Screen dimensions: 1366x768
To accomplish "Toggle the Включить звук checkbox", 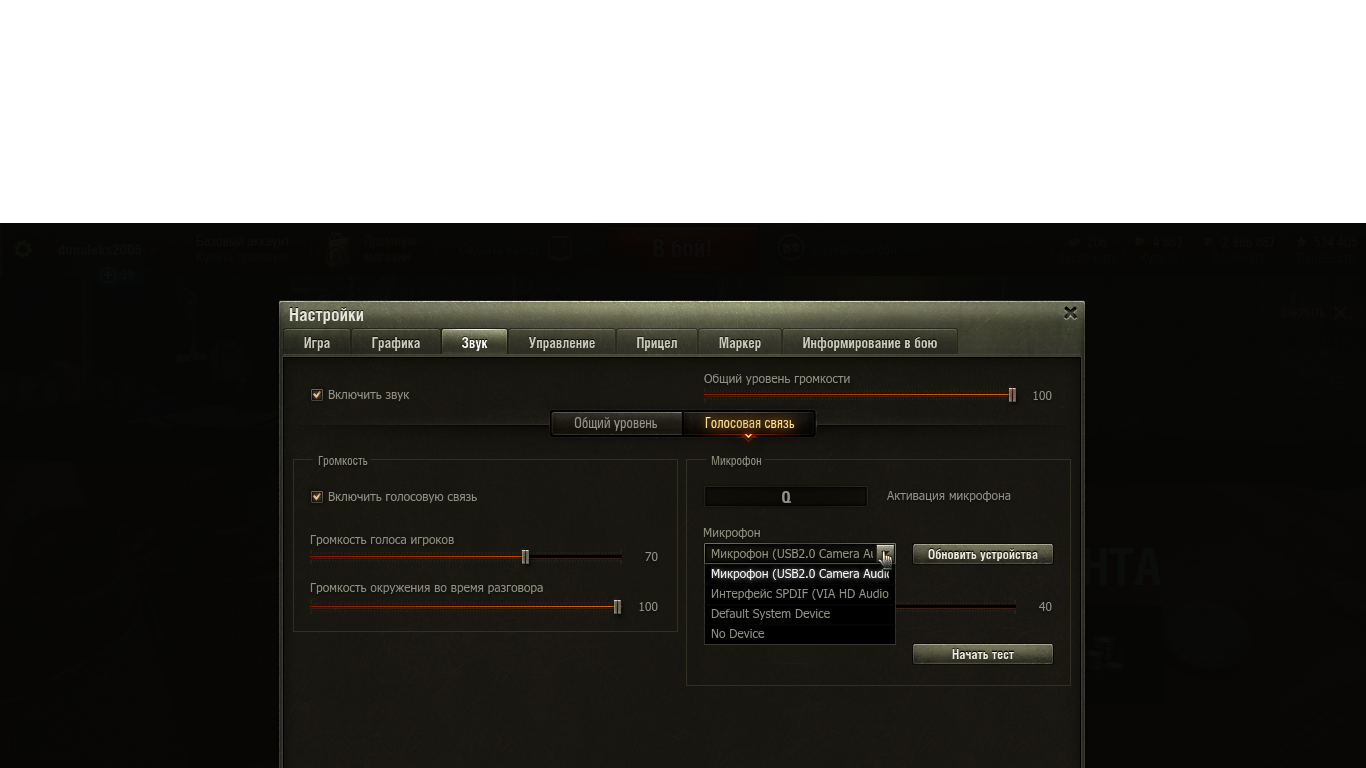I will pos(317,395).
